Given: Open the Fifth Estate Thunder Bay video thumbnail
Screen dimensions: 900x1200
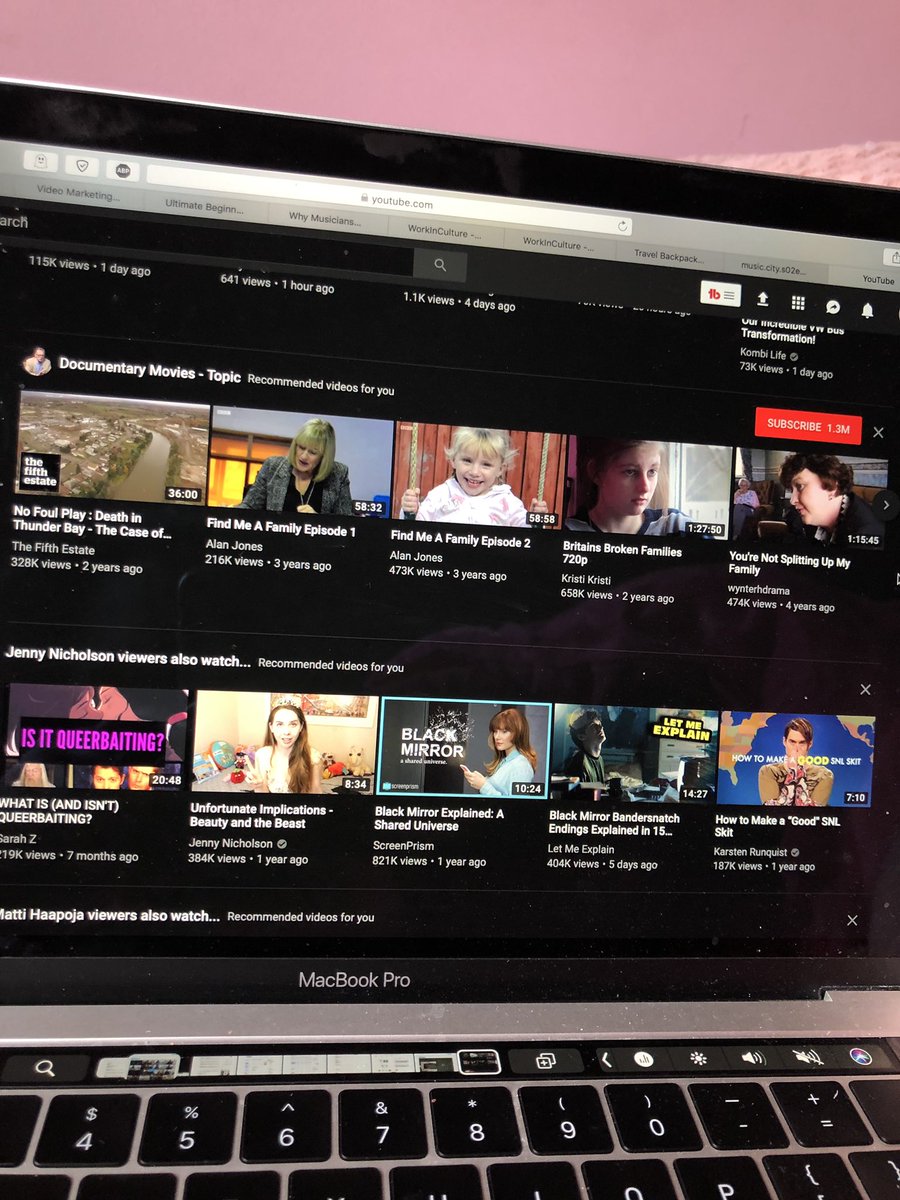Looking at the screenshot, I should 112,448.
